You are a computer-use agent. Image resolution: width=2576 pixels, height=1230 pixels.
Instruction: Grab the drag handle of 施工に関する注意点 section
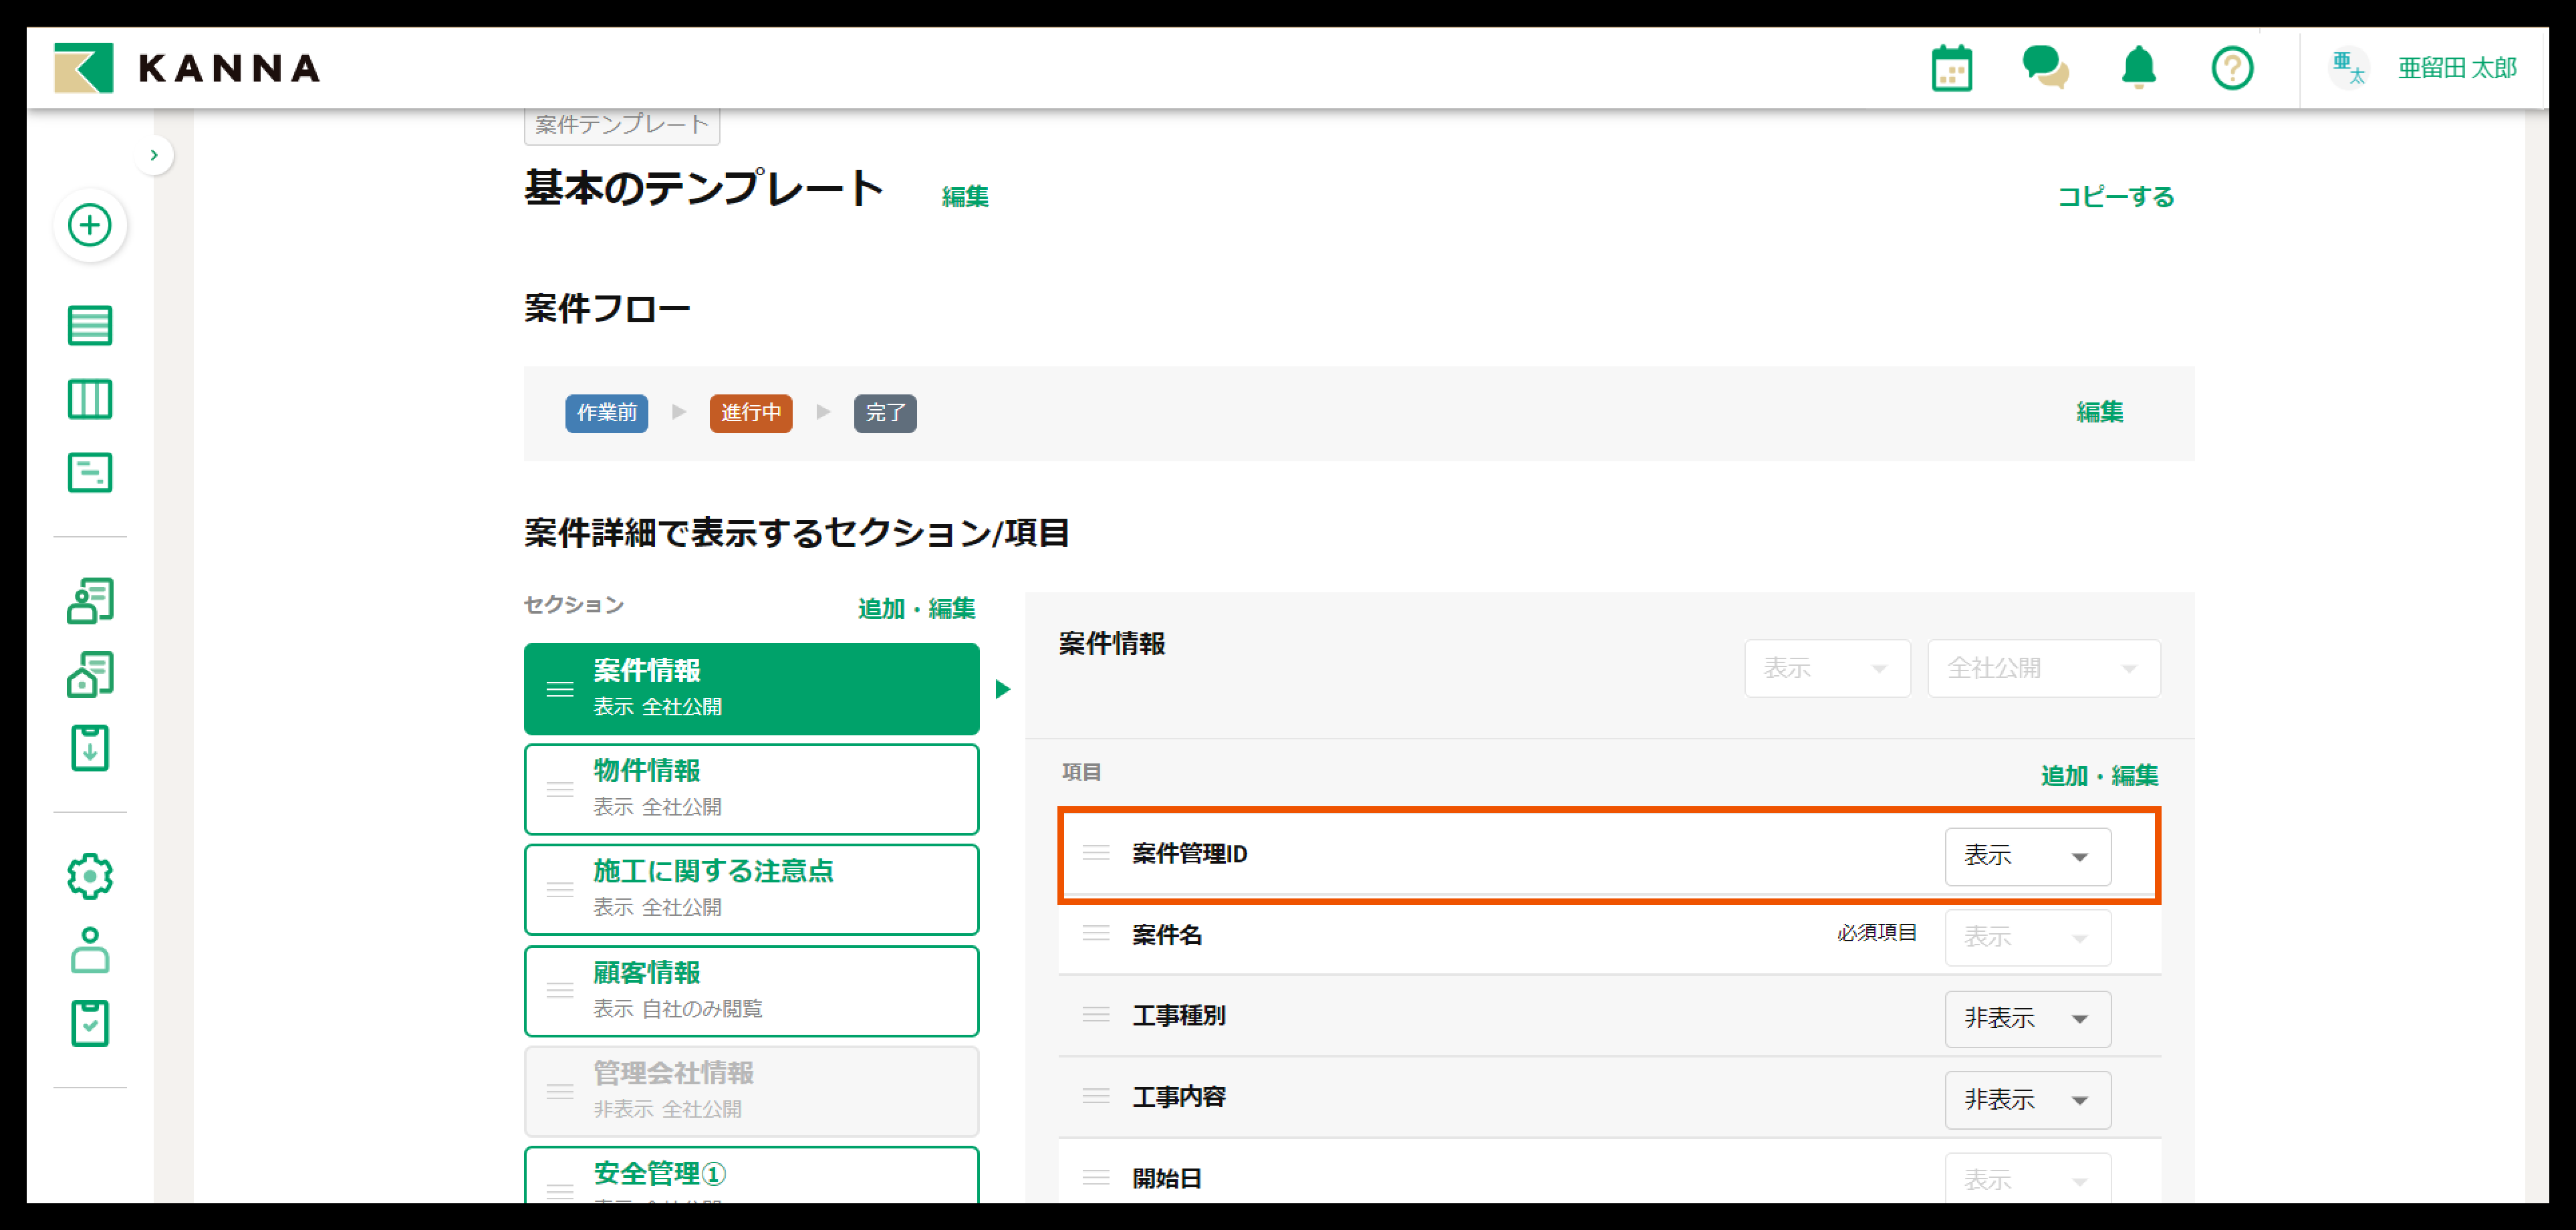(x=560, y=889)
